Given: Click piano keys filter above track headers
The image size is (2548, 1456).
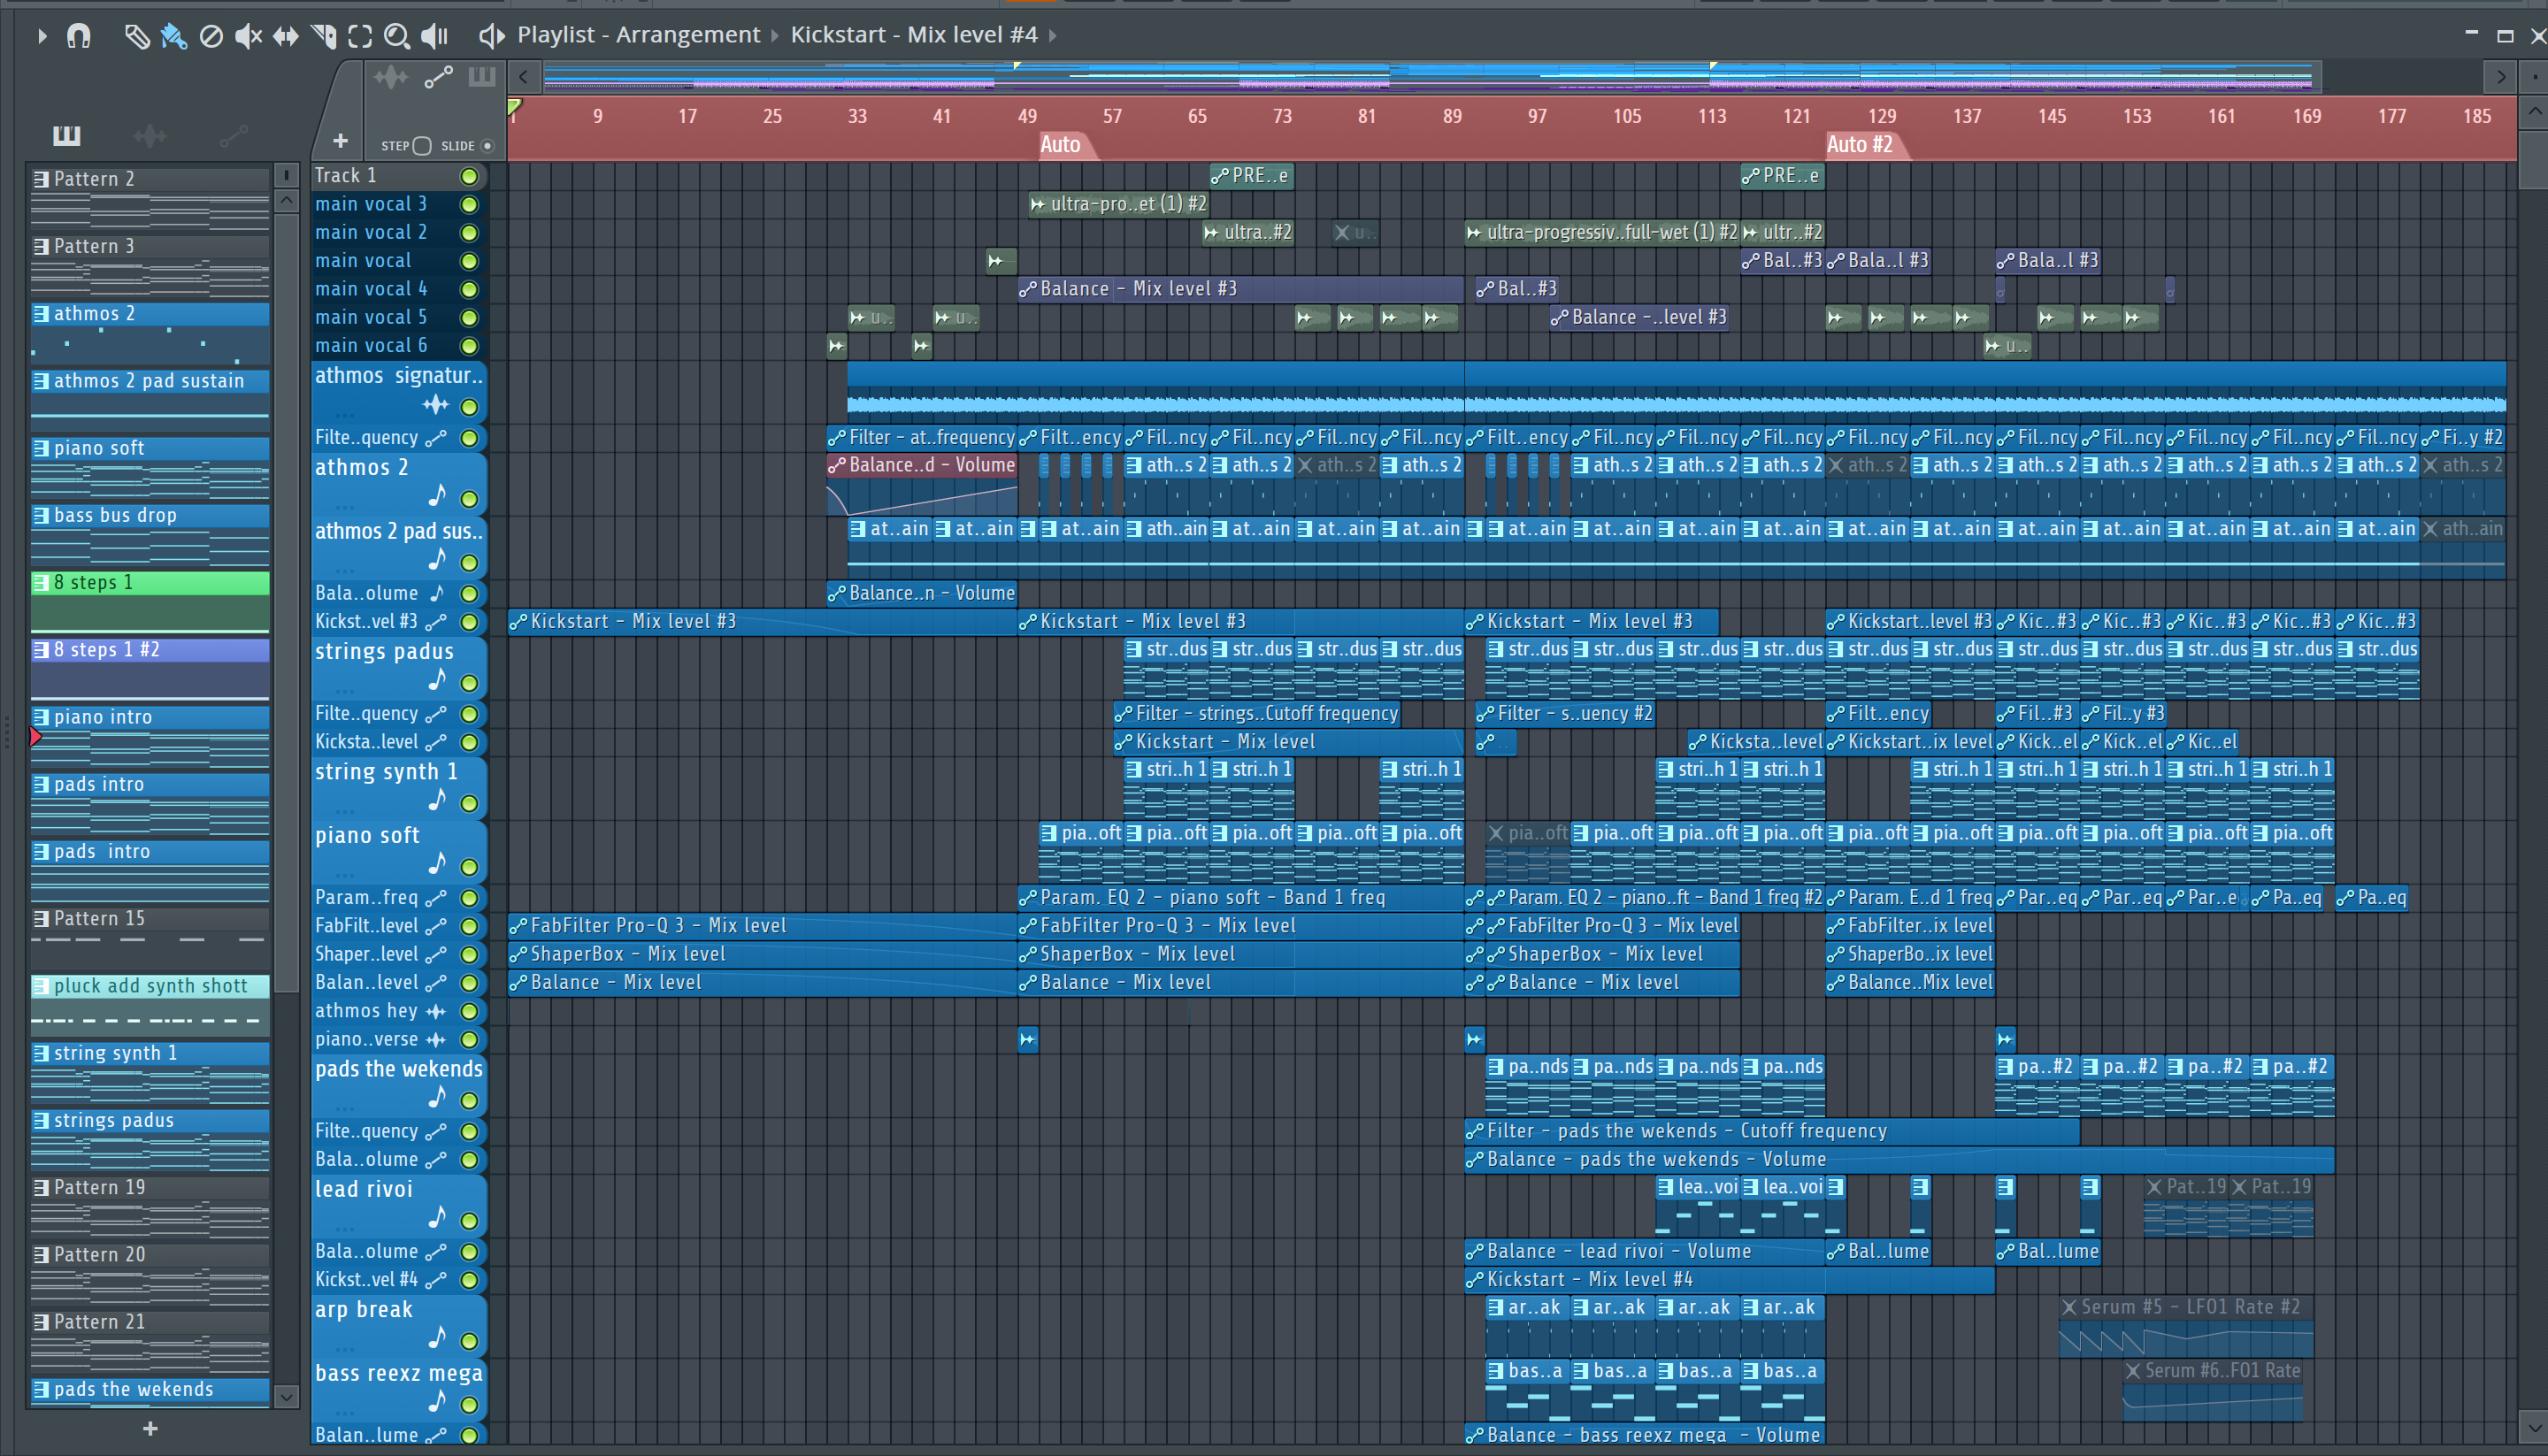Looking at the screenshot, I should click(x=482, y=77).
